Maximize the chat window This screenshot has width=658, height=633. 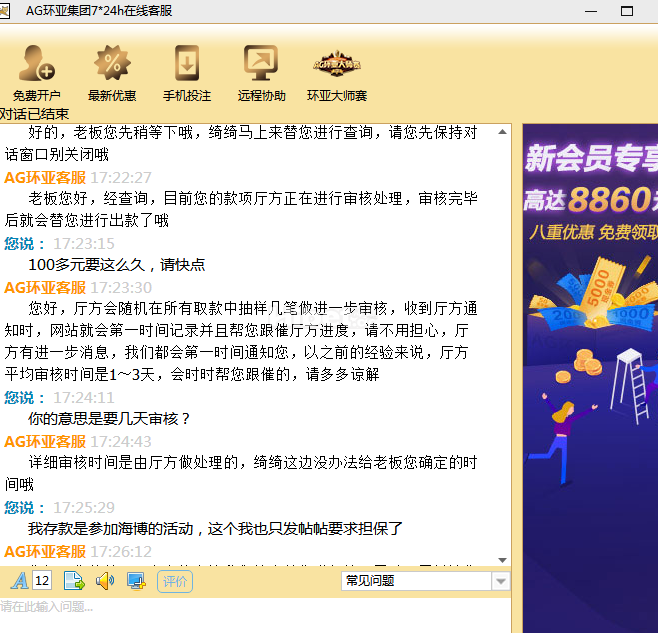tap(627, 12)
